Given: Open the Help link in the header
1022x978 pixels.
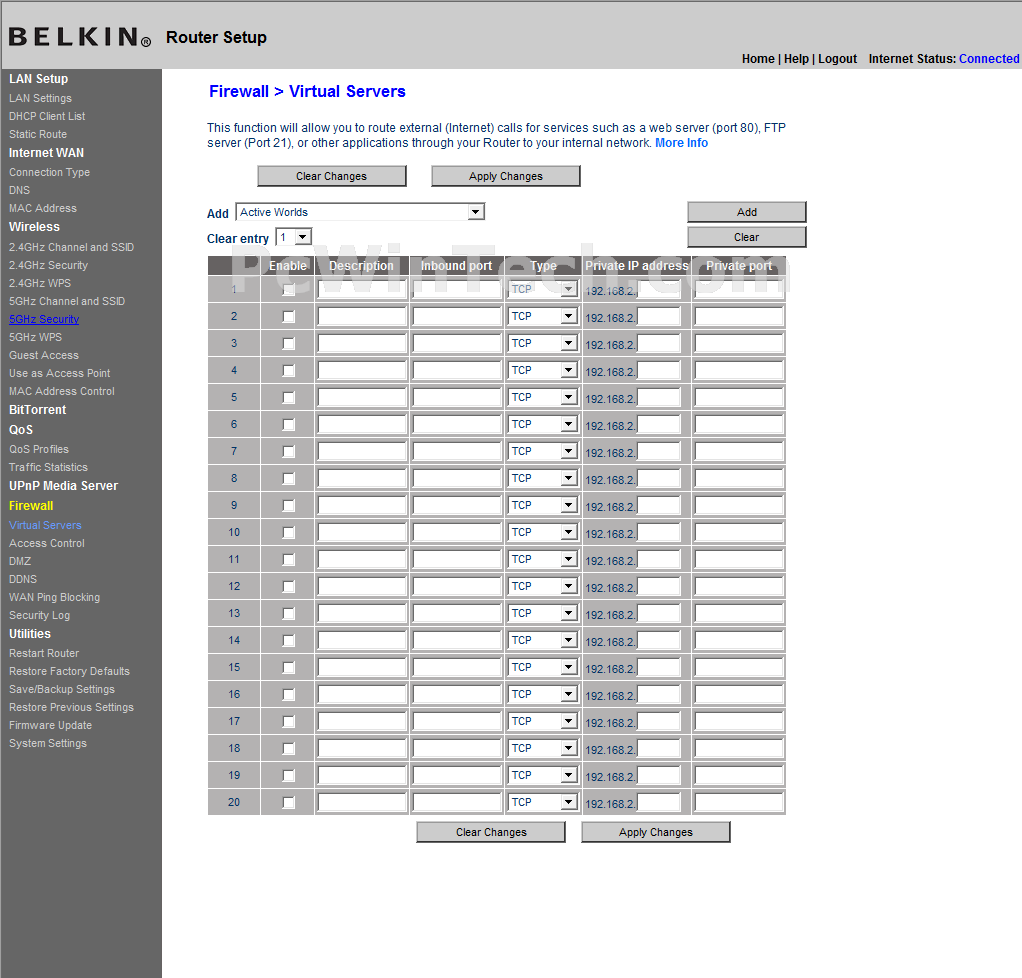Looking at the screenshot, I should 796,59.
